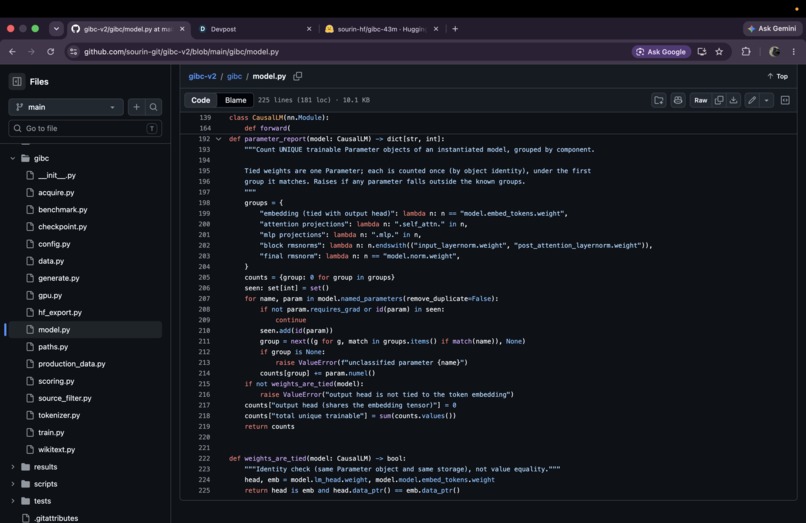
Task: Switch to sourin-hf/gibc-43m Hugging Face tab
Action: pyautogui.click(x=382, y=29)
